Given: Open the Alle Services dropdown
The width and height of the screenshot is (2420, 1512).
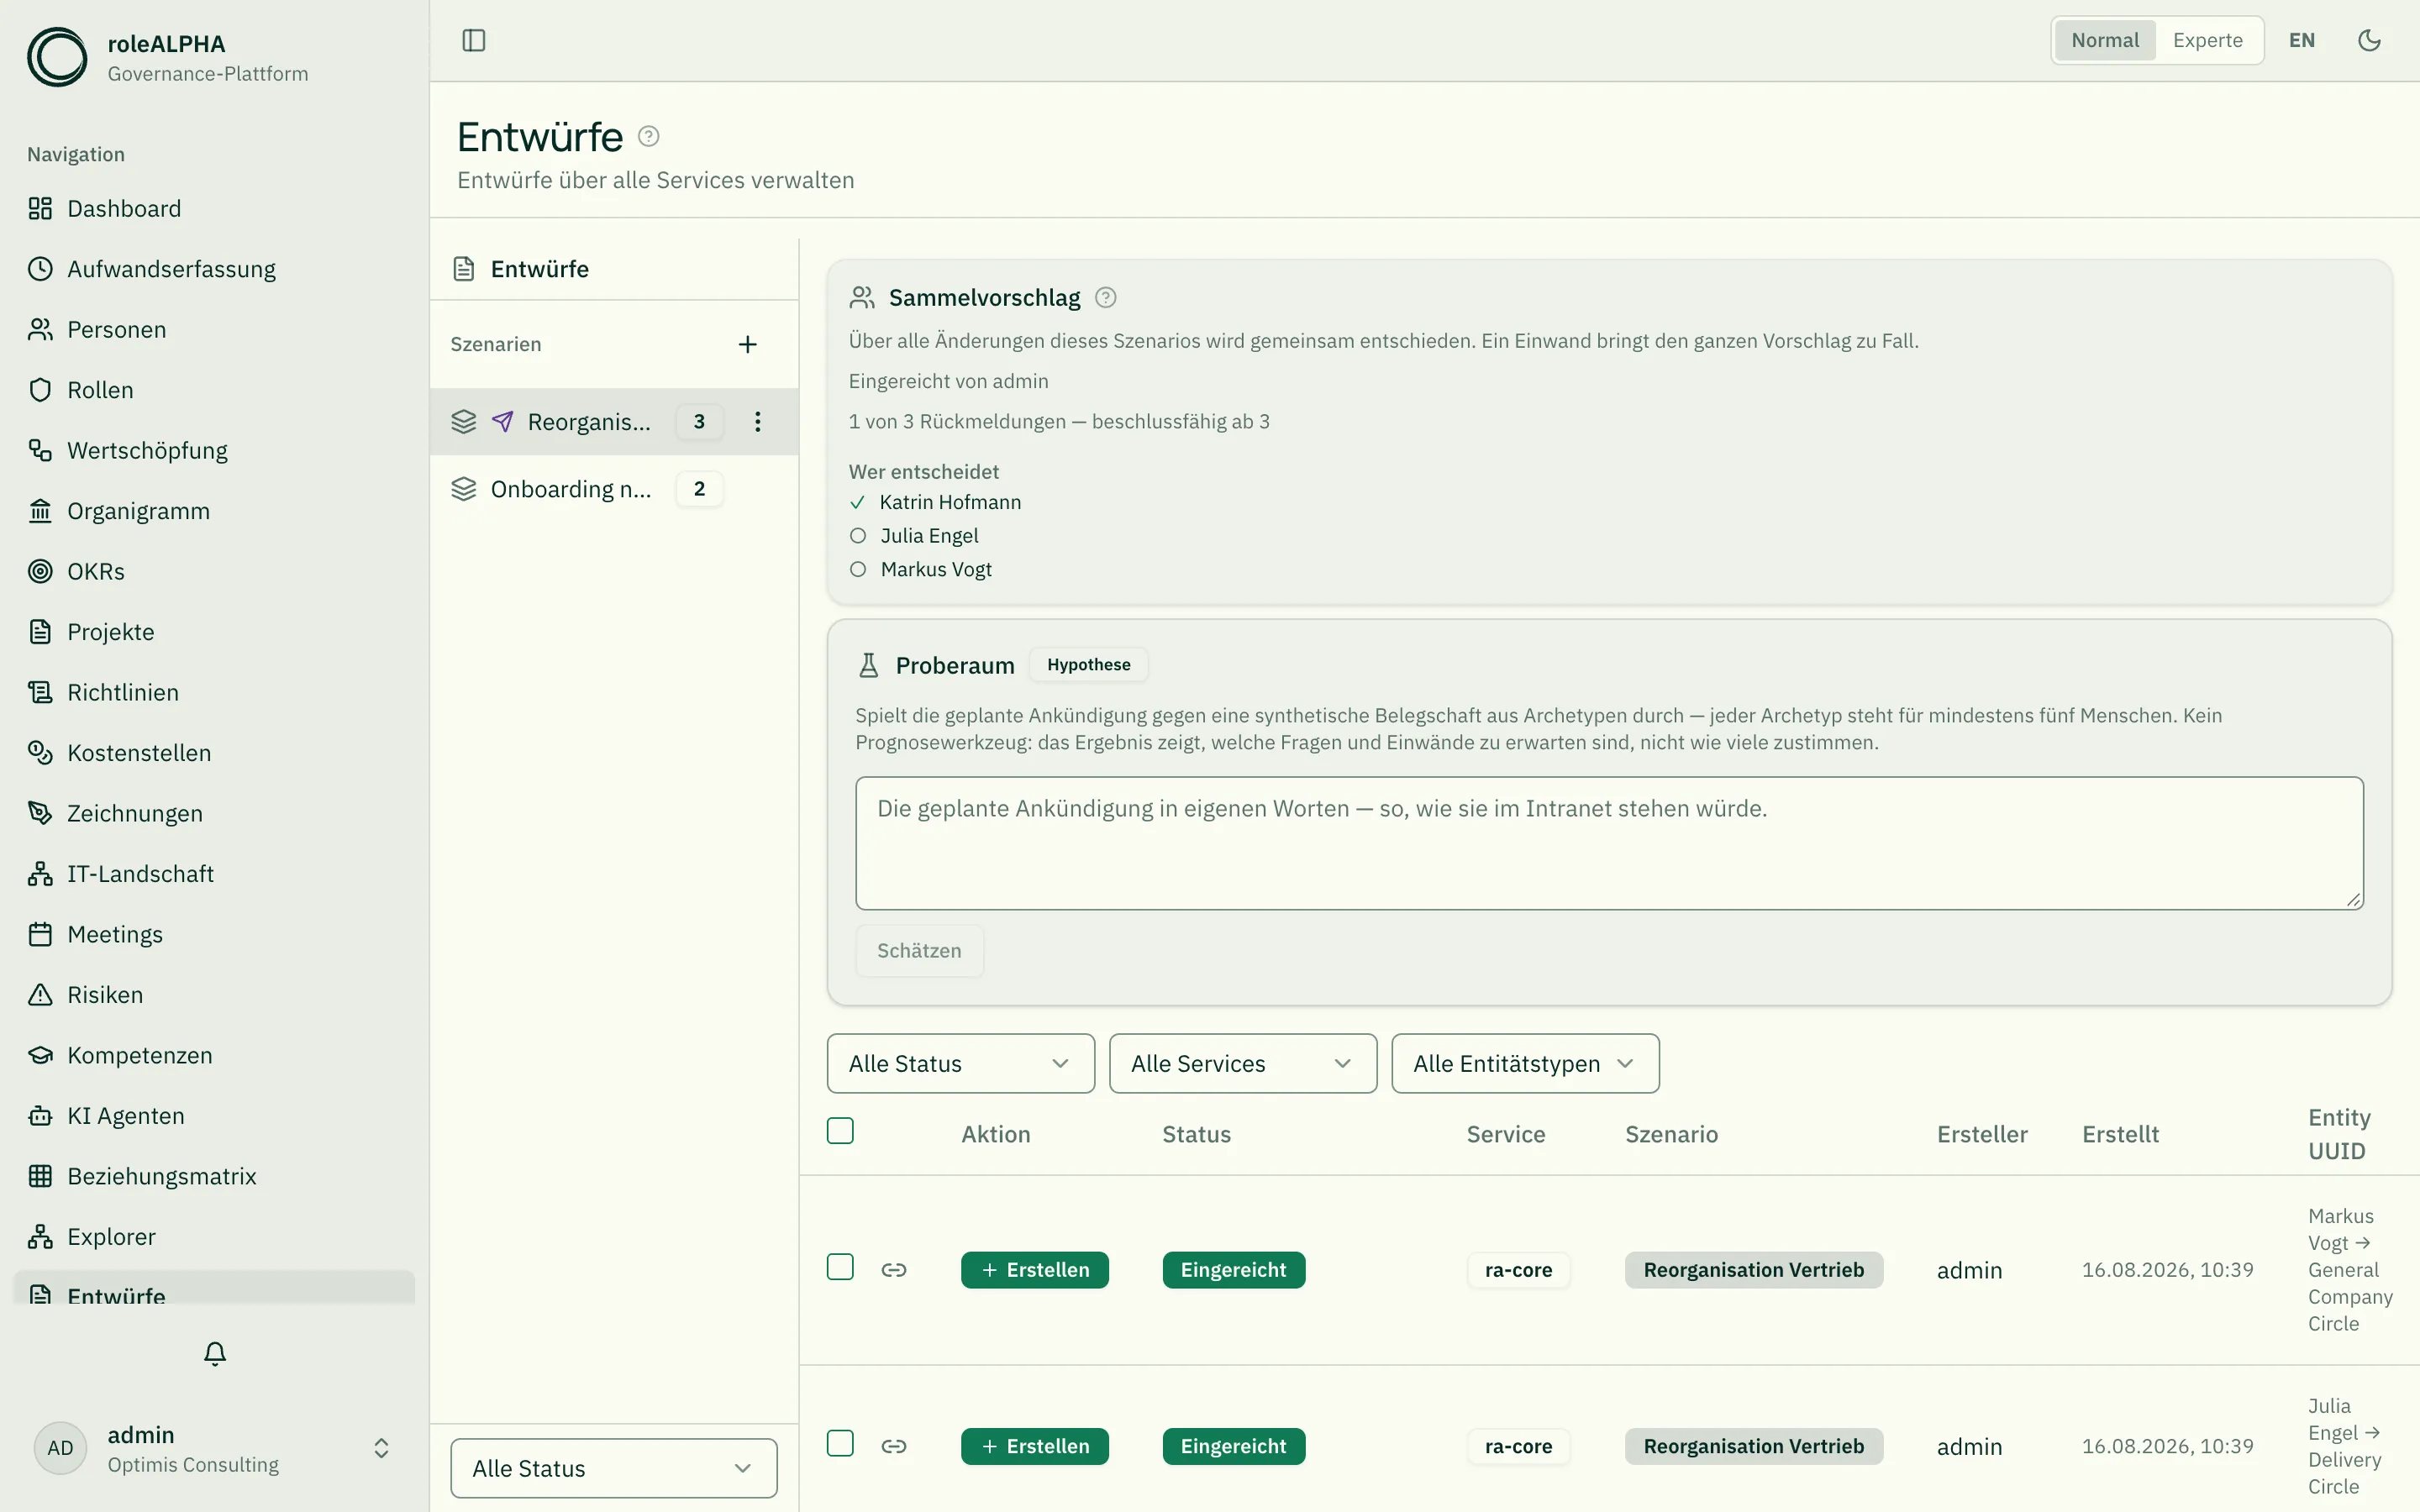Looking at the screenshot, I should point(1243,1063).
